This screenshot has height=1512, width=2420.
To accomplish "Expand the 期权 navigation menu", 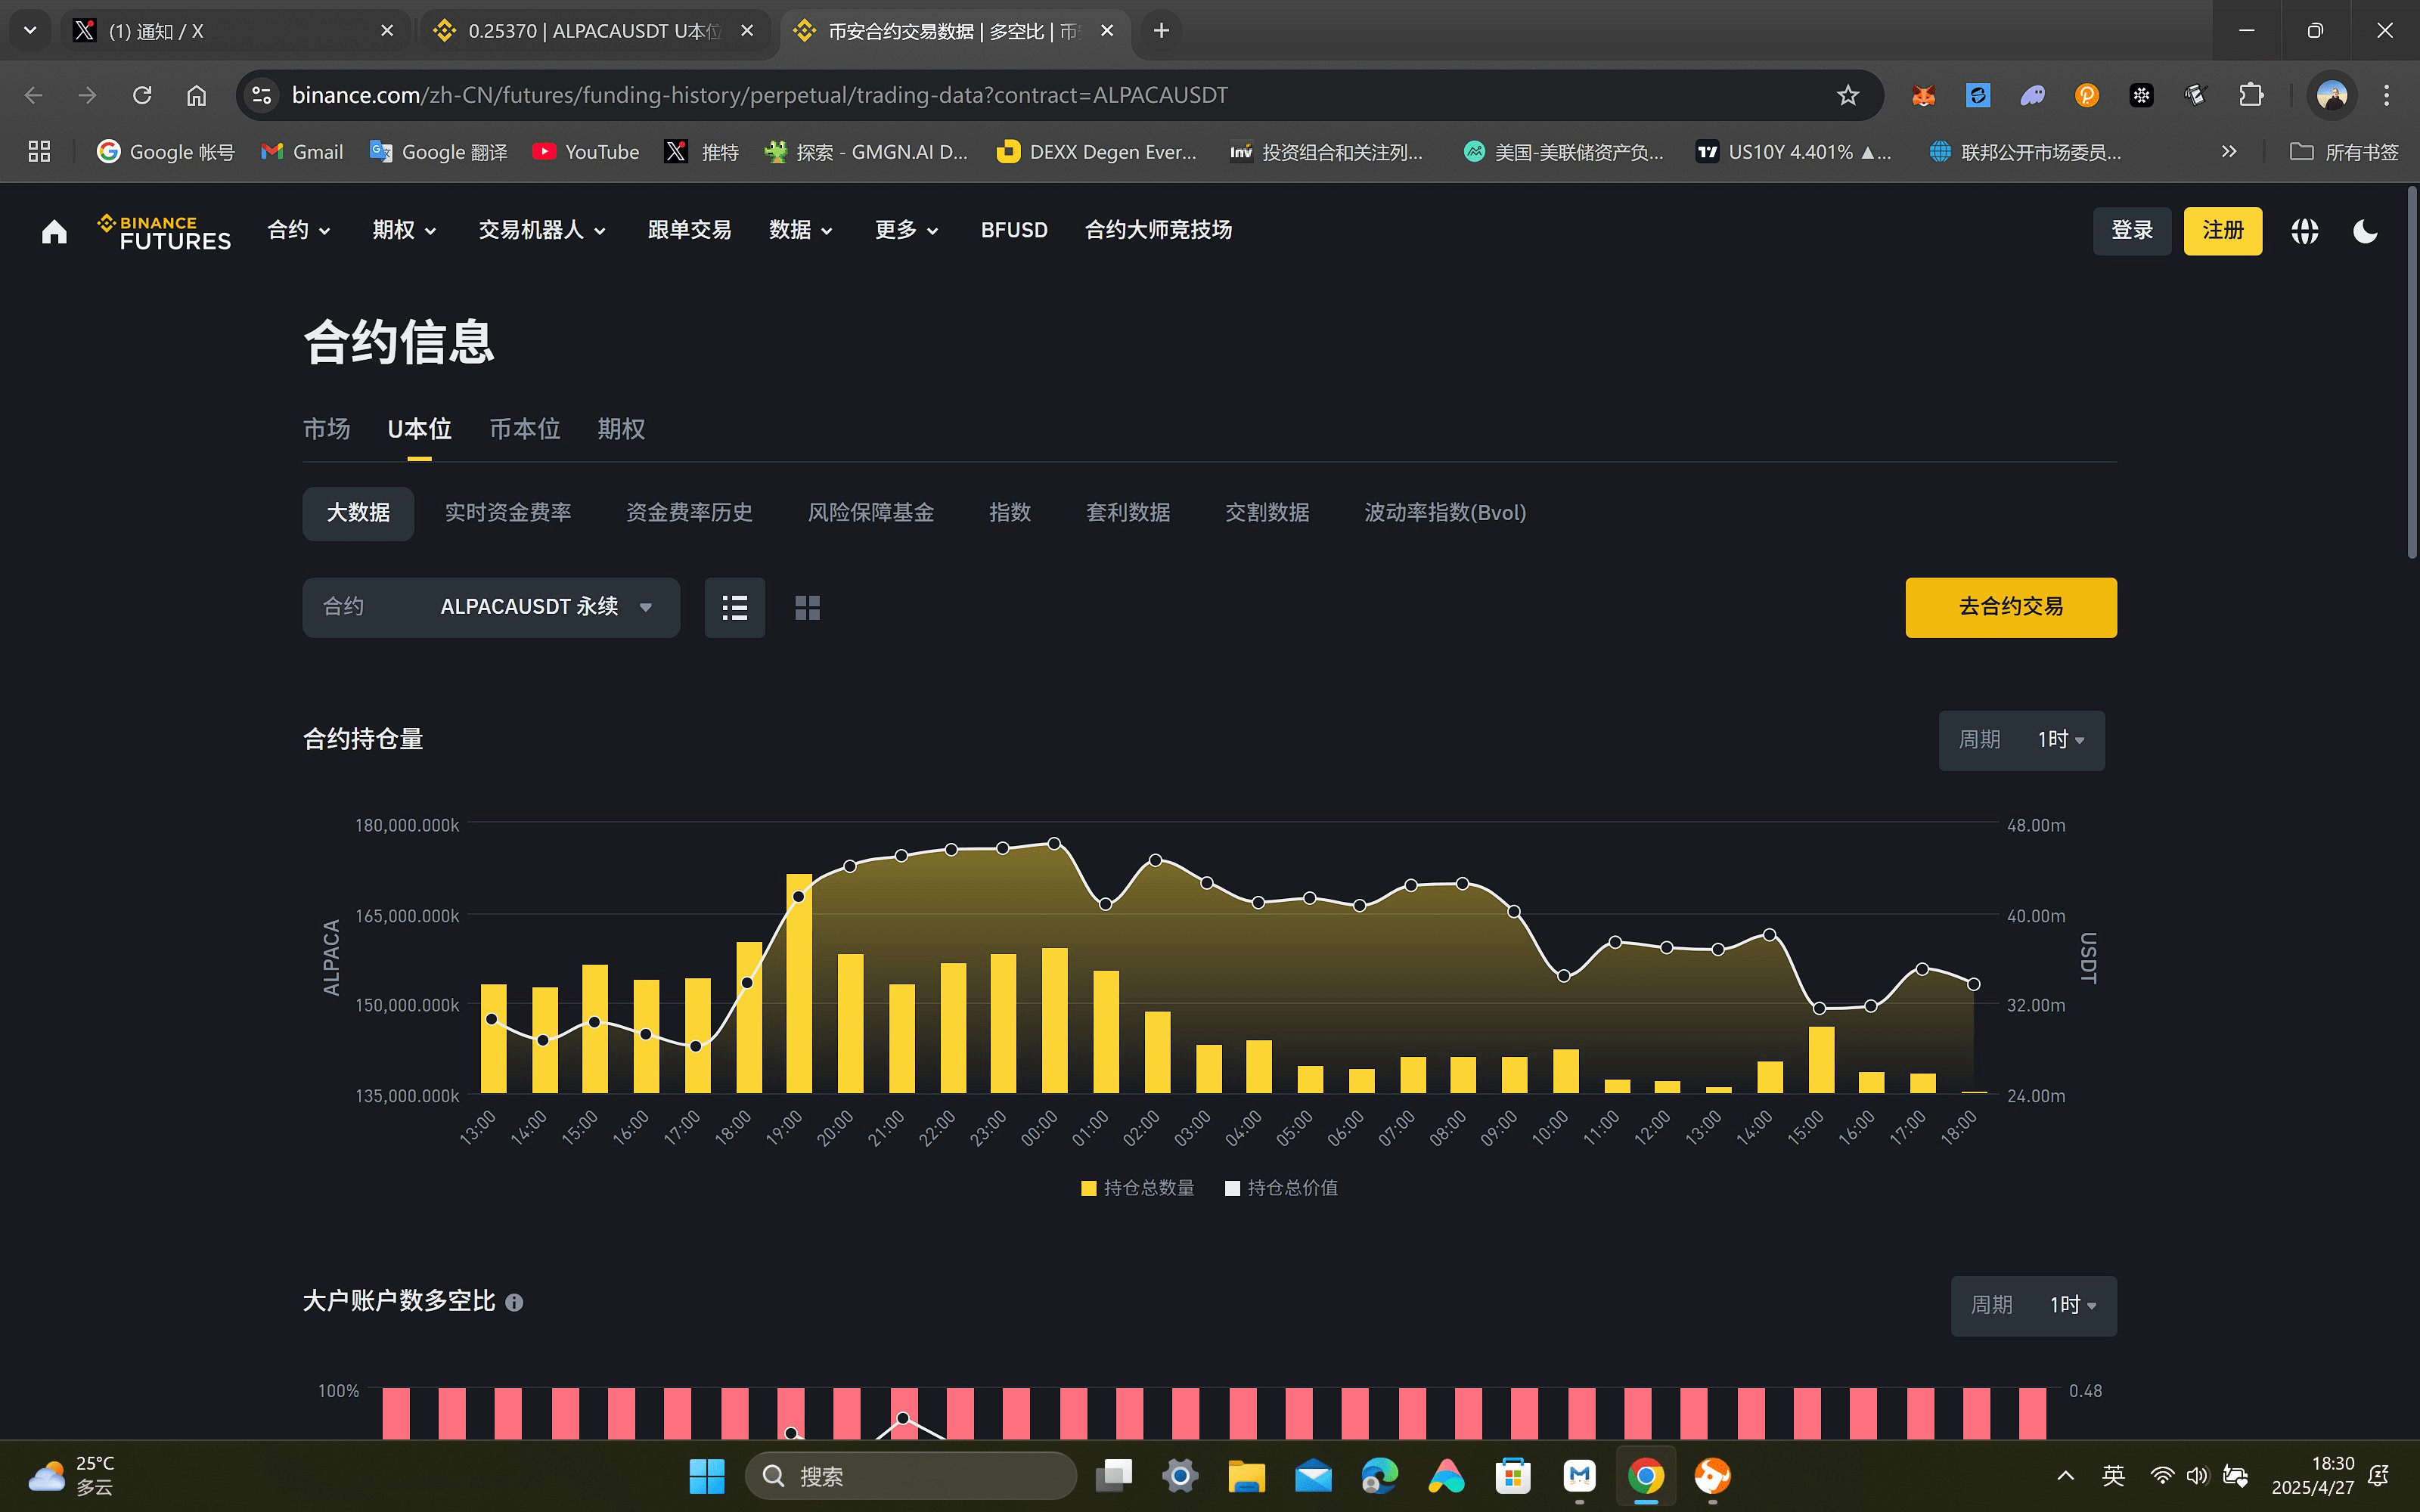I will [x=404, y=230].
